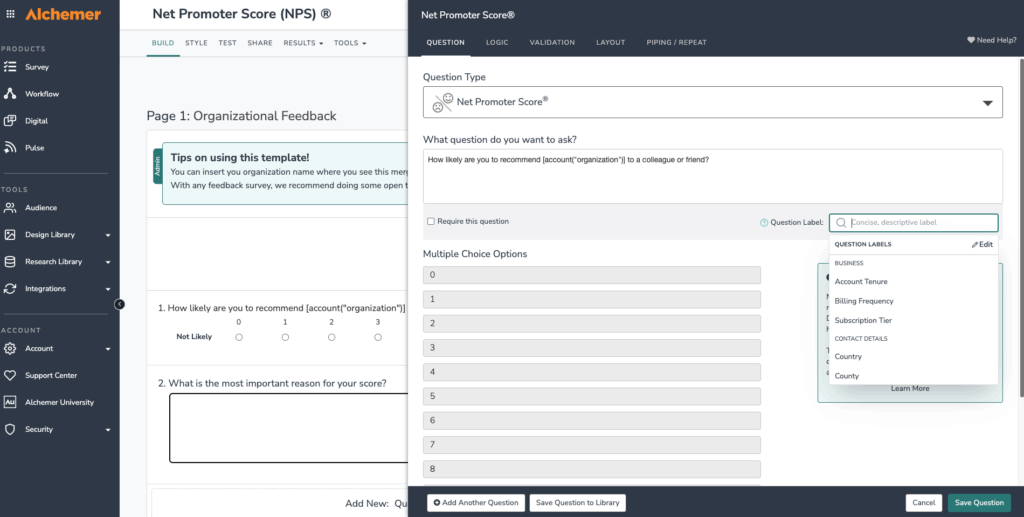The image size is (1024, 517).
Task: Collapse the sidebar with the arrow toggle
Action: (120, 304)
